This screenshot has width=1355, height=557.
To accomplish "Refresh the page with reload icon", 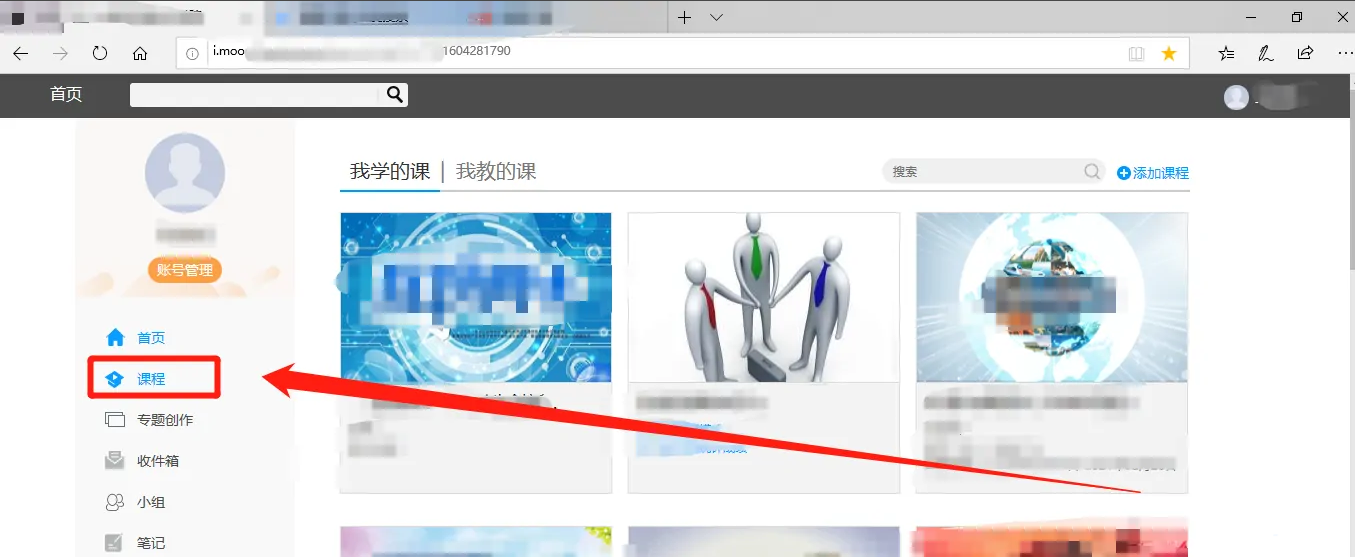I will tap(100, 54).
